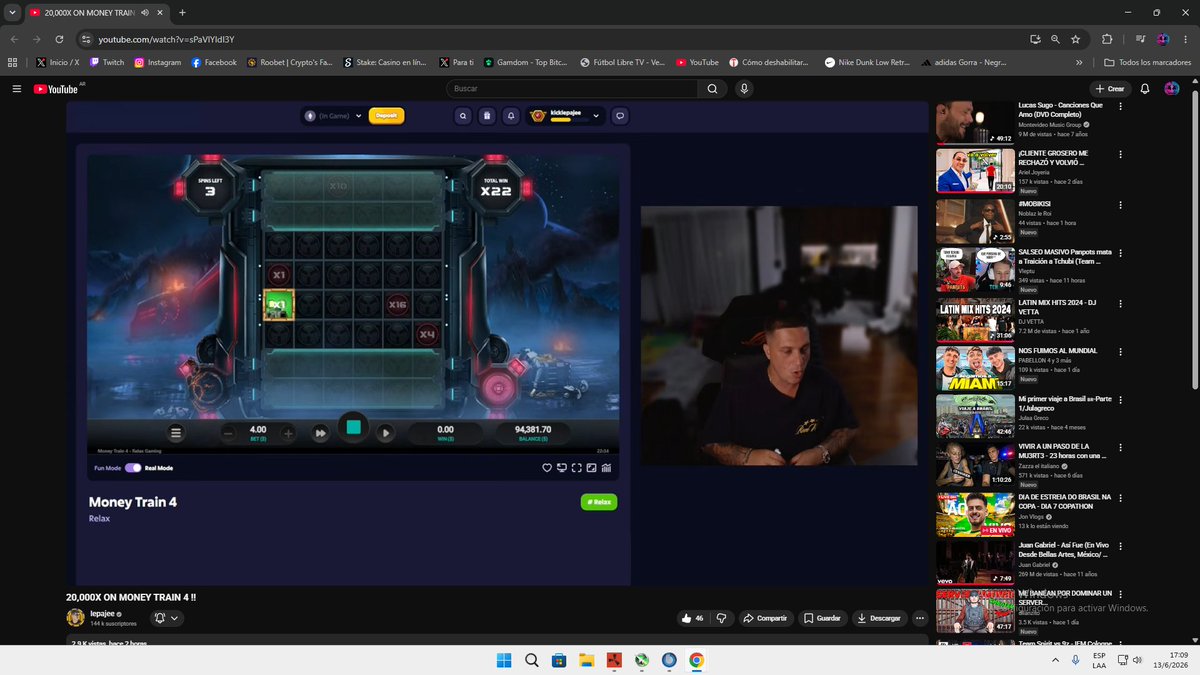This screenshot has height=675, width=1200.
Task: Click the green # Relax tag in video
Action: 599,502
